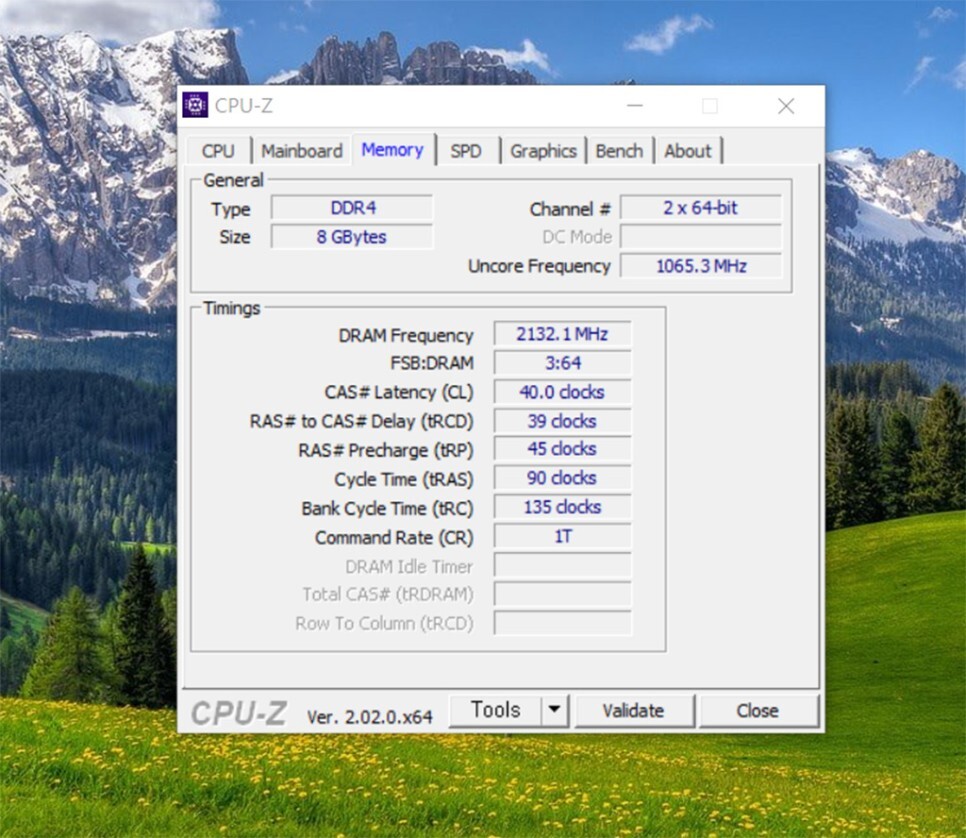Image resolution: width=966 pixels, height=838 pixels.
Task: Click the 2 x 64-bit channel field
Action: pyautogui.click(x=701, y=208)
